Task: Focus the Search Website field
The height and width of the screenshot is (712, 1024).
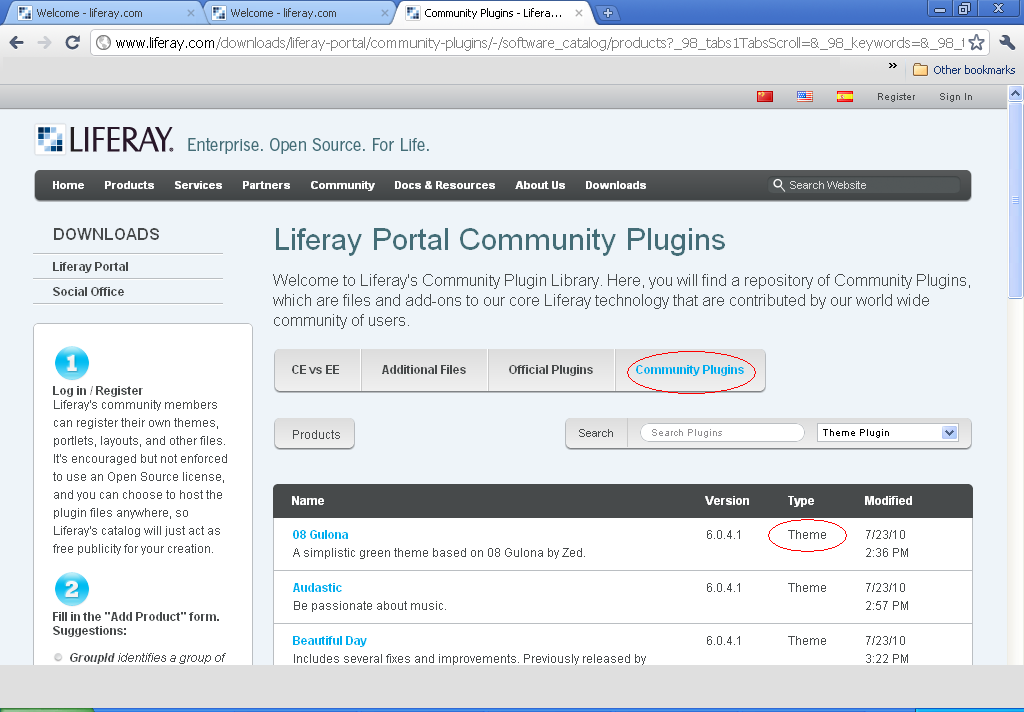Action: coord(865,185)
